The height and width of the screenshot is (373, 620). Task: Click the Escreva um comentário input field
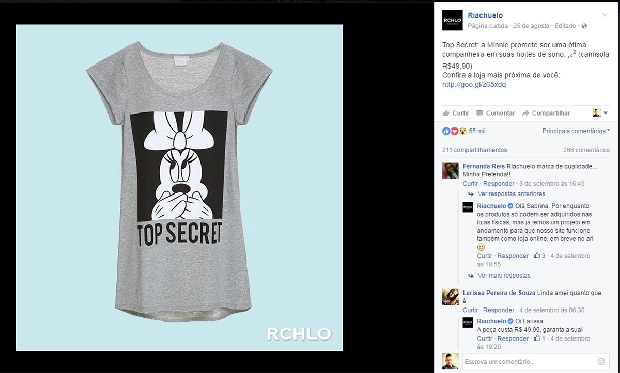(530, 362)
